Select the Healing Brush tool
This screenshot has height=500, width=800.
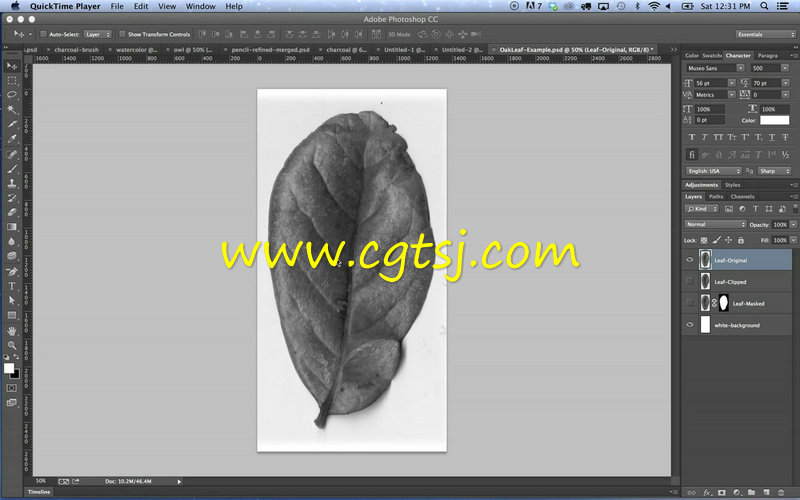[12, 154]
